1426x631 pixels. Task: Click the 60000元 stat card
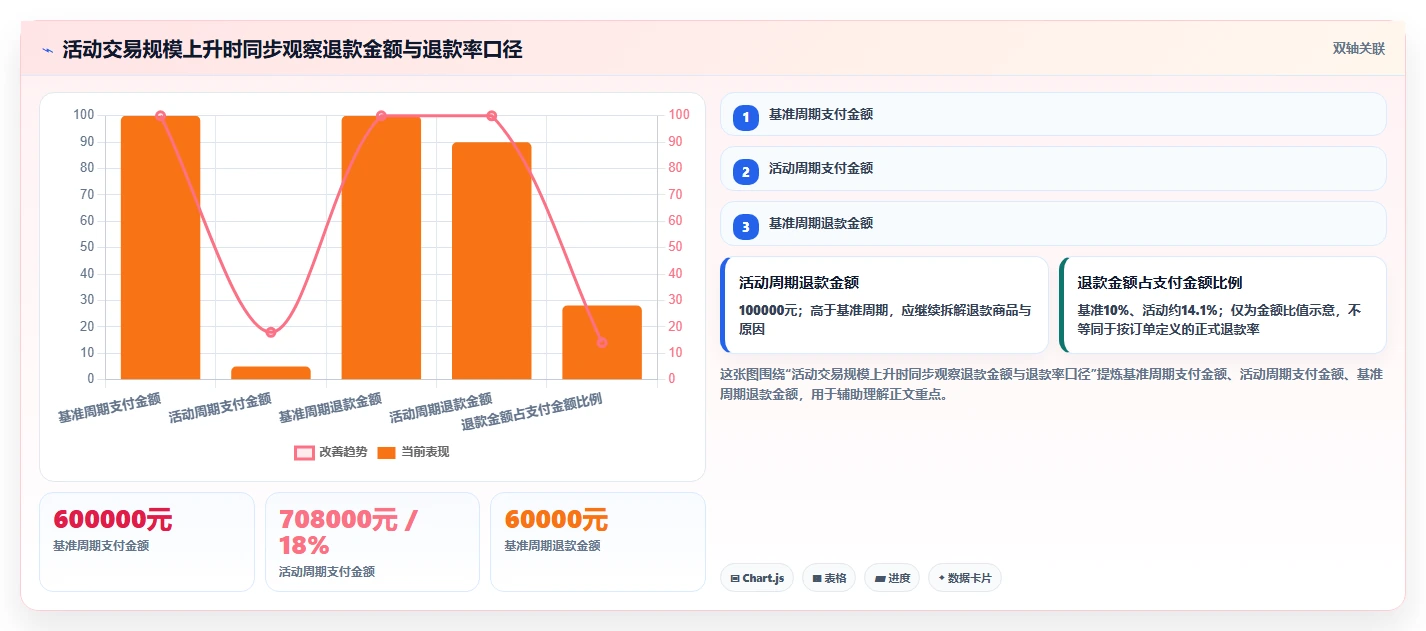pos(598,542)
